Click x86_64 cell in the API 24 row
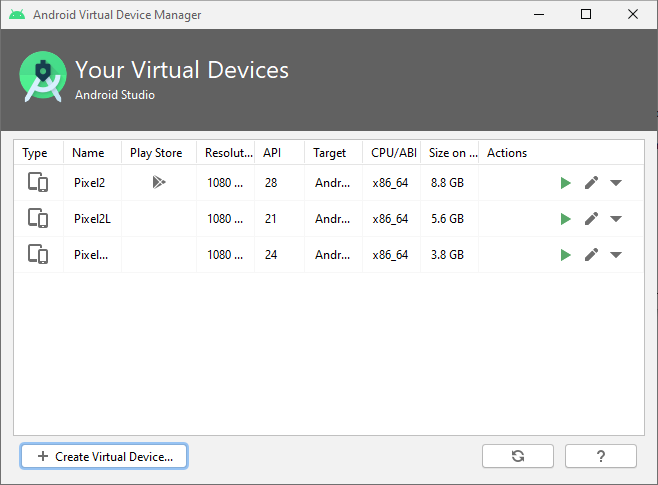 point(392,255)
